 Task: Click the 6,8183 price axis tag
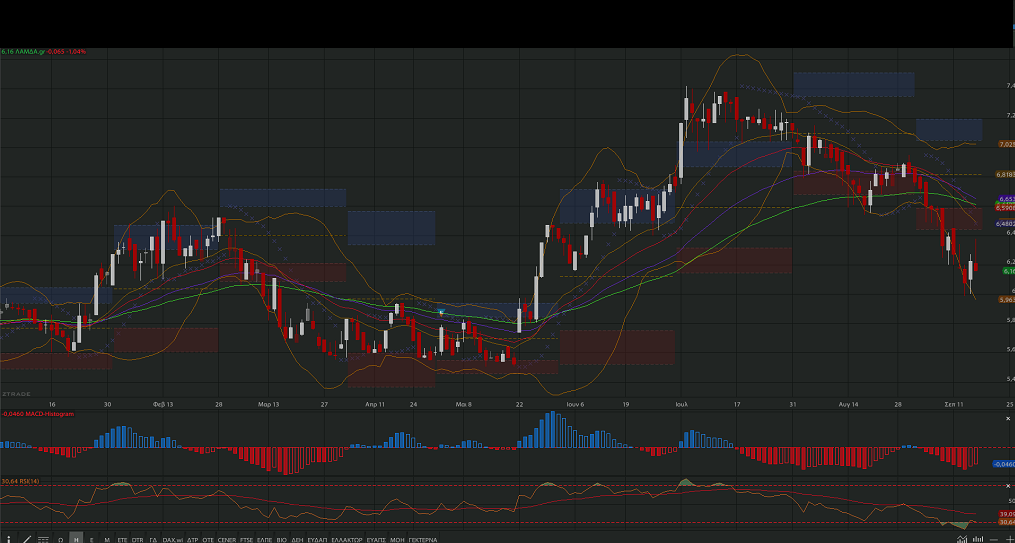coord(1005,174)
